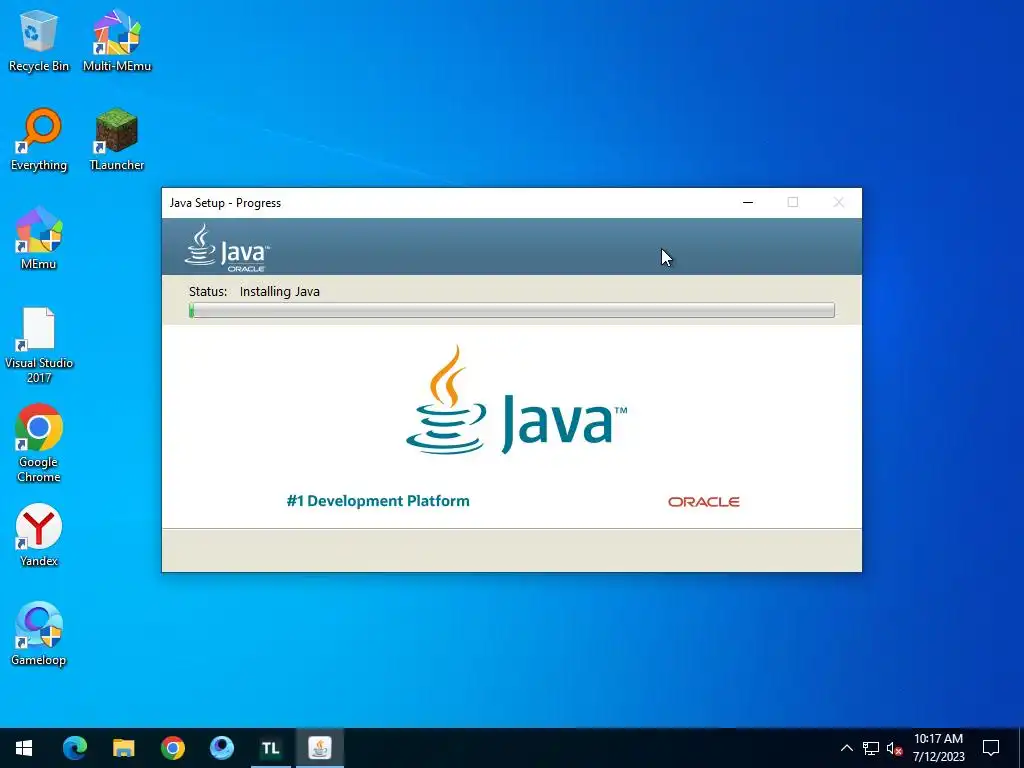Click the Java installation progress bar
1024x768 pixels.
point(511,310)
